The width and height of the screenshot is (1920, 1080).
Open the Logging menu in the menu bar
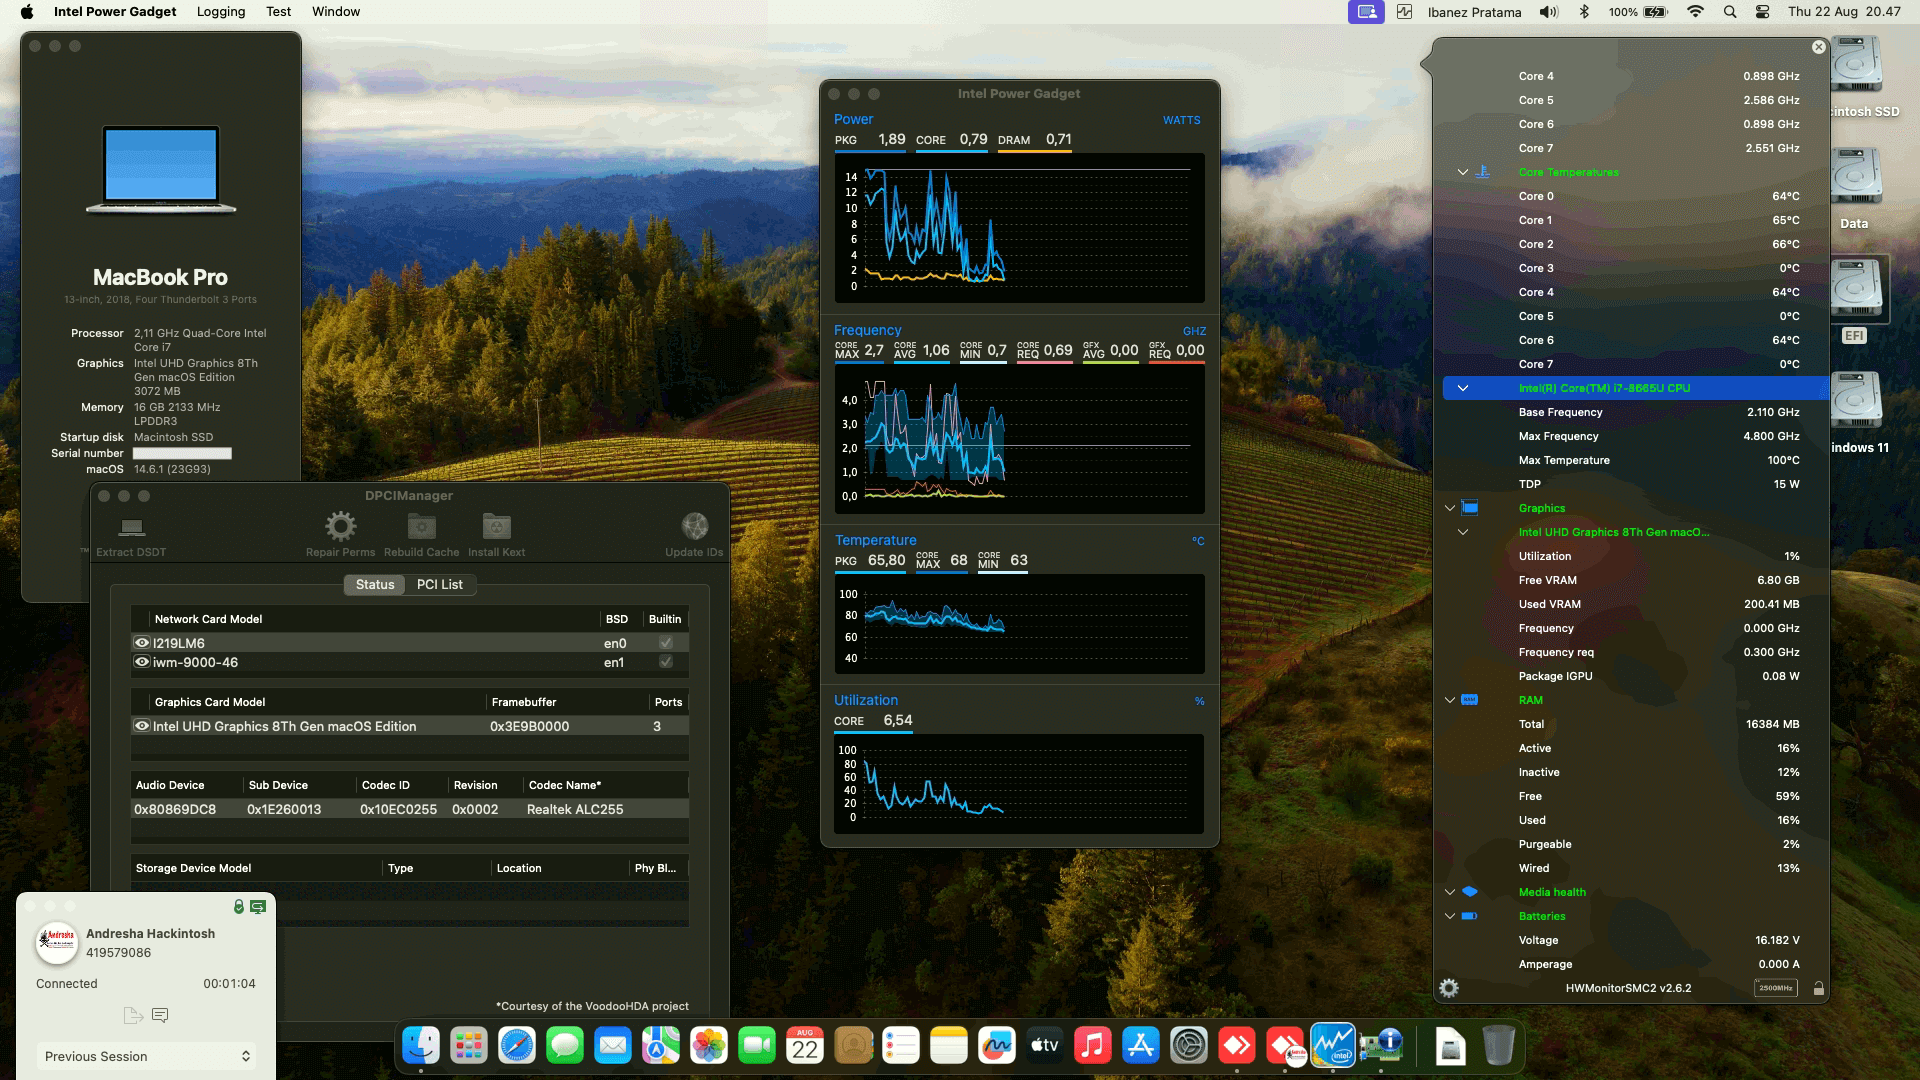coord(221,12)
